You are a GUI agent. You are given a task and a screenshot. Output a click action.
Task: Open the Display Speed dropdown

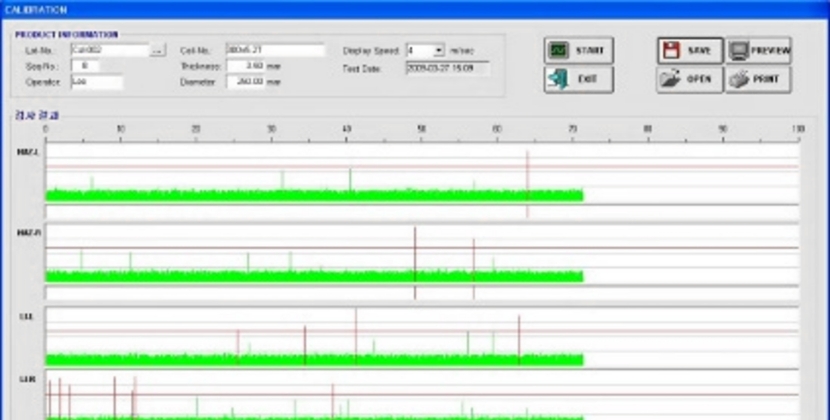[x=438, y=51]
